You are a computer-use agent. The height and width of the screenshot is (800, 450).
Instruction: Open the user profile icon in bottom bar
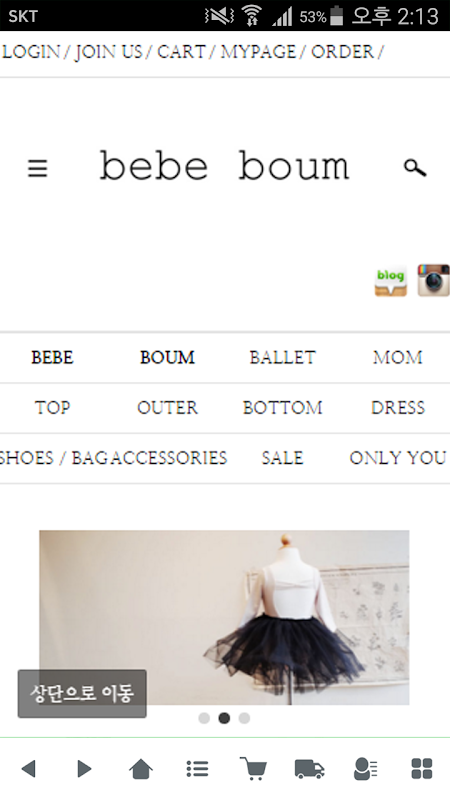(x=365, y=769)
